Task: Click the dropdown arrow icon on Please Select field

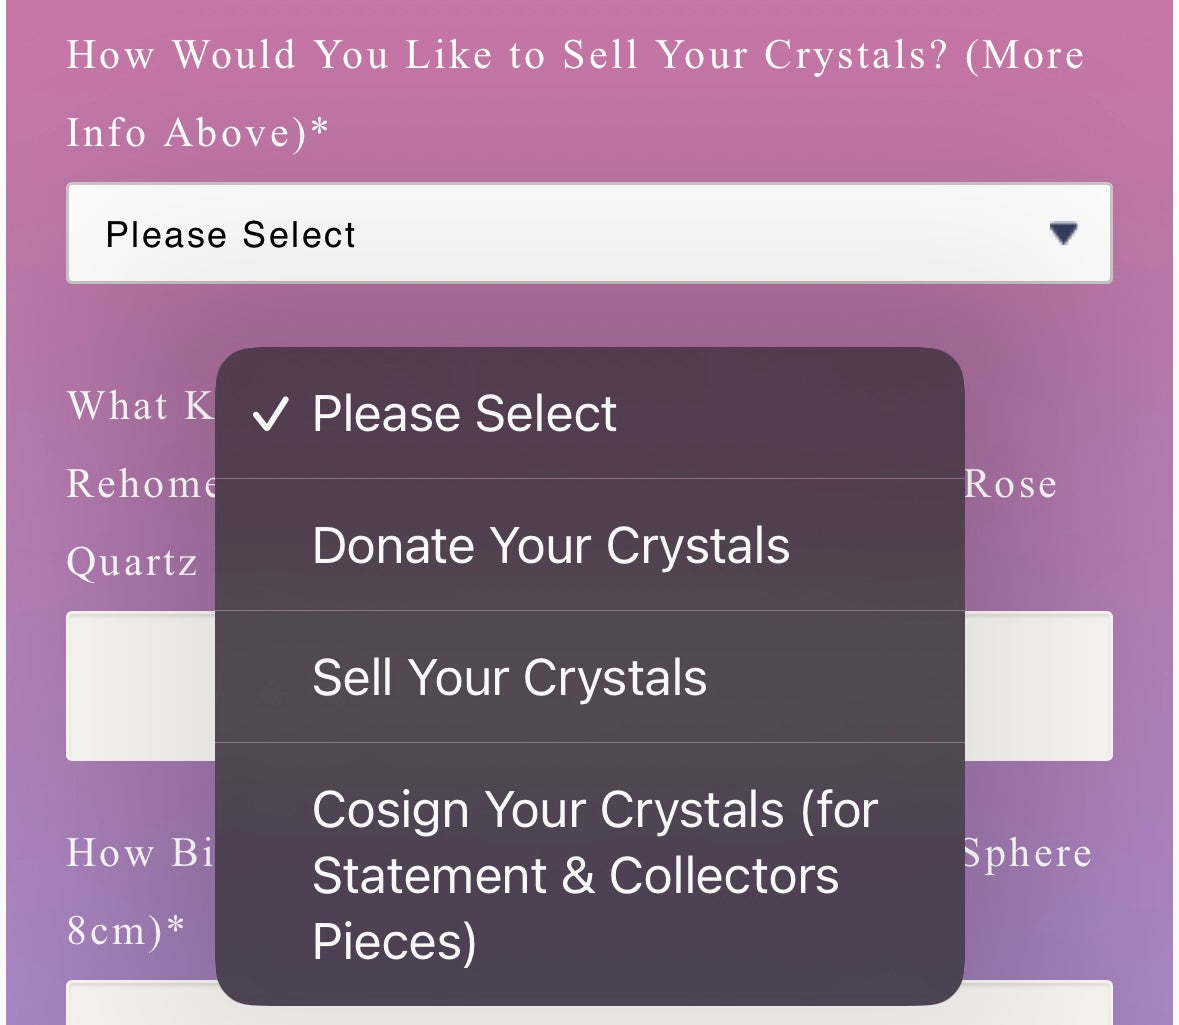Action: pyautogui.click(x=1062, y=234)
